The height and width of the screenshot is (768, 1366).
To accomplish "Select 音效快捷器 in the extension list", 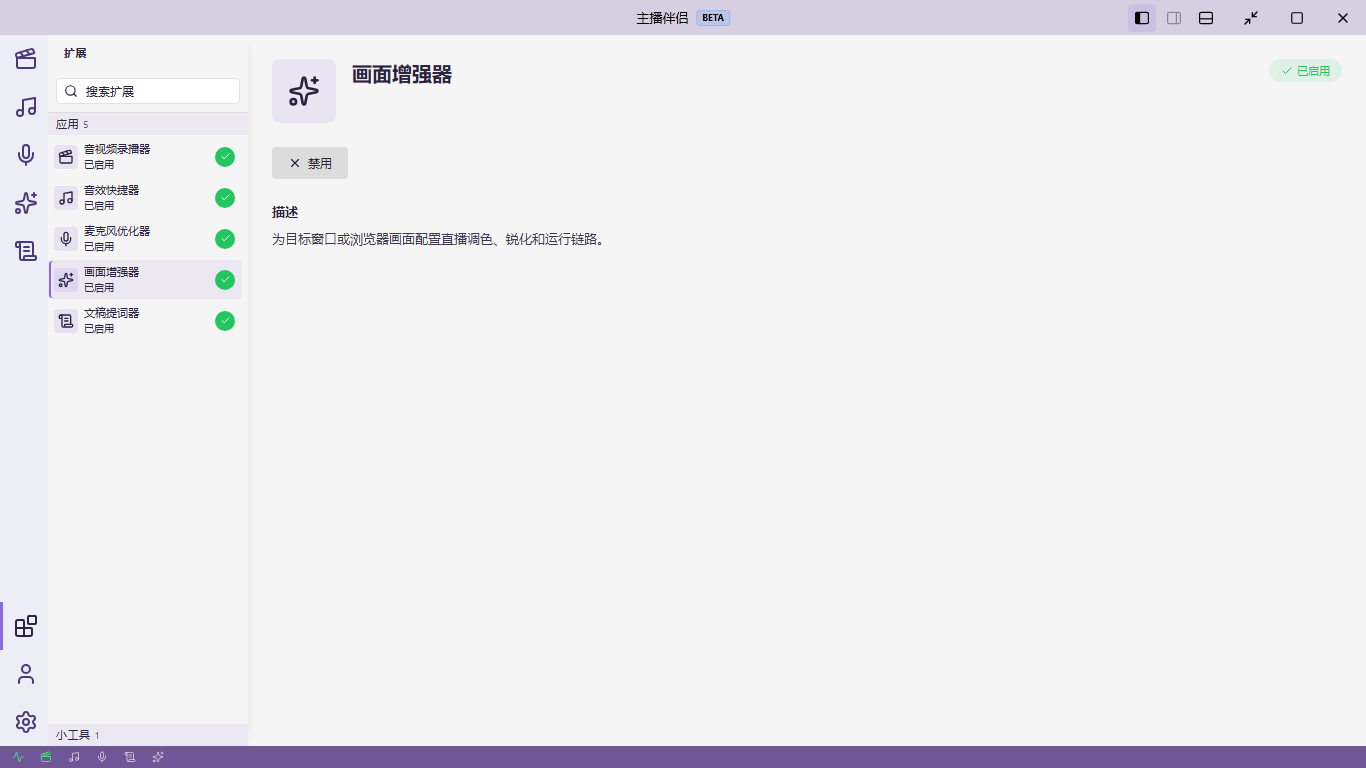I will 145,198.
